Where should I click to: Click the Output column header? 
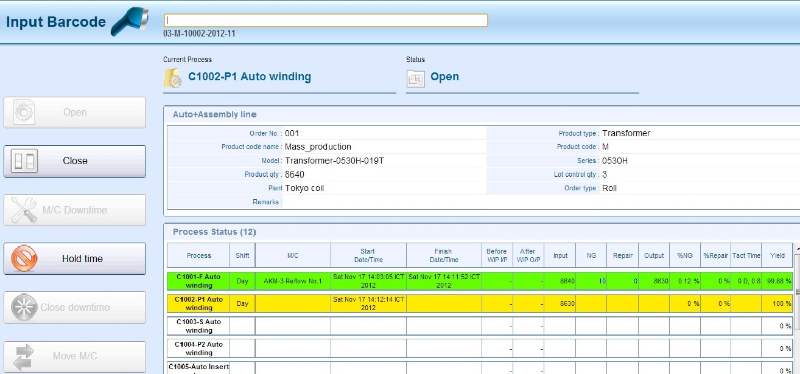(654, 256)
